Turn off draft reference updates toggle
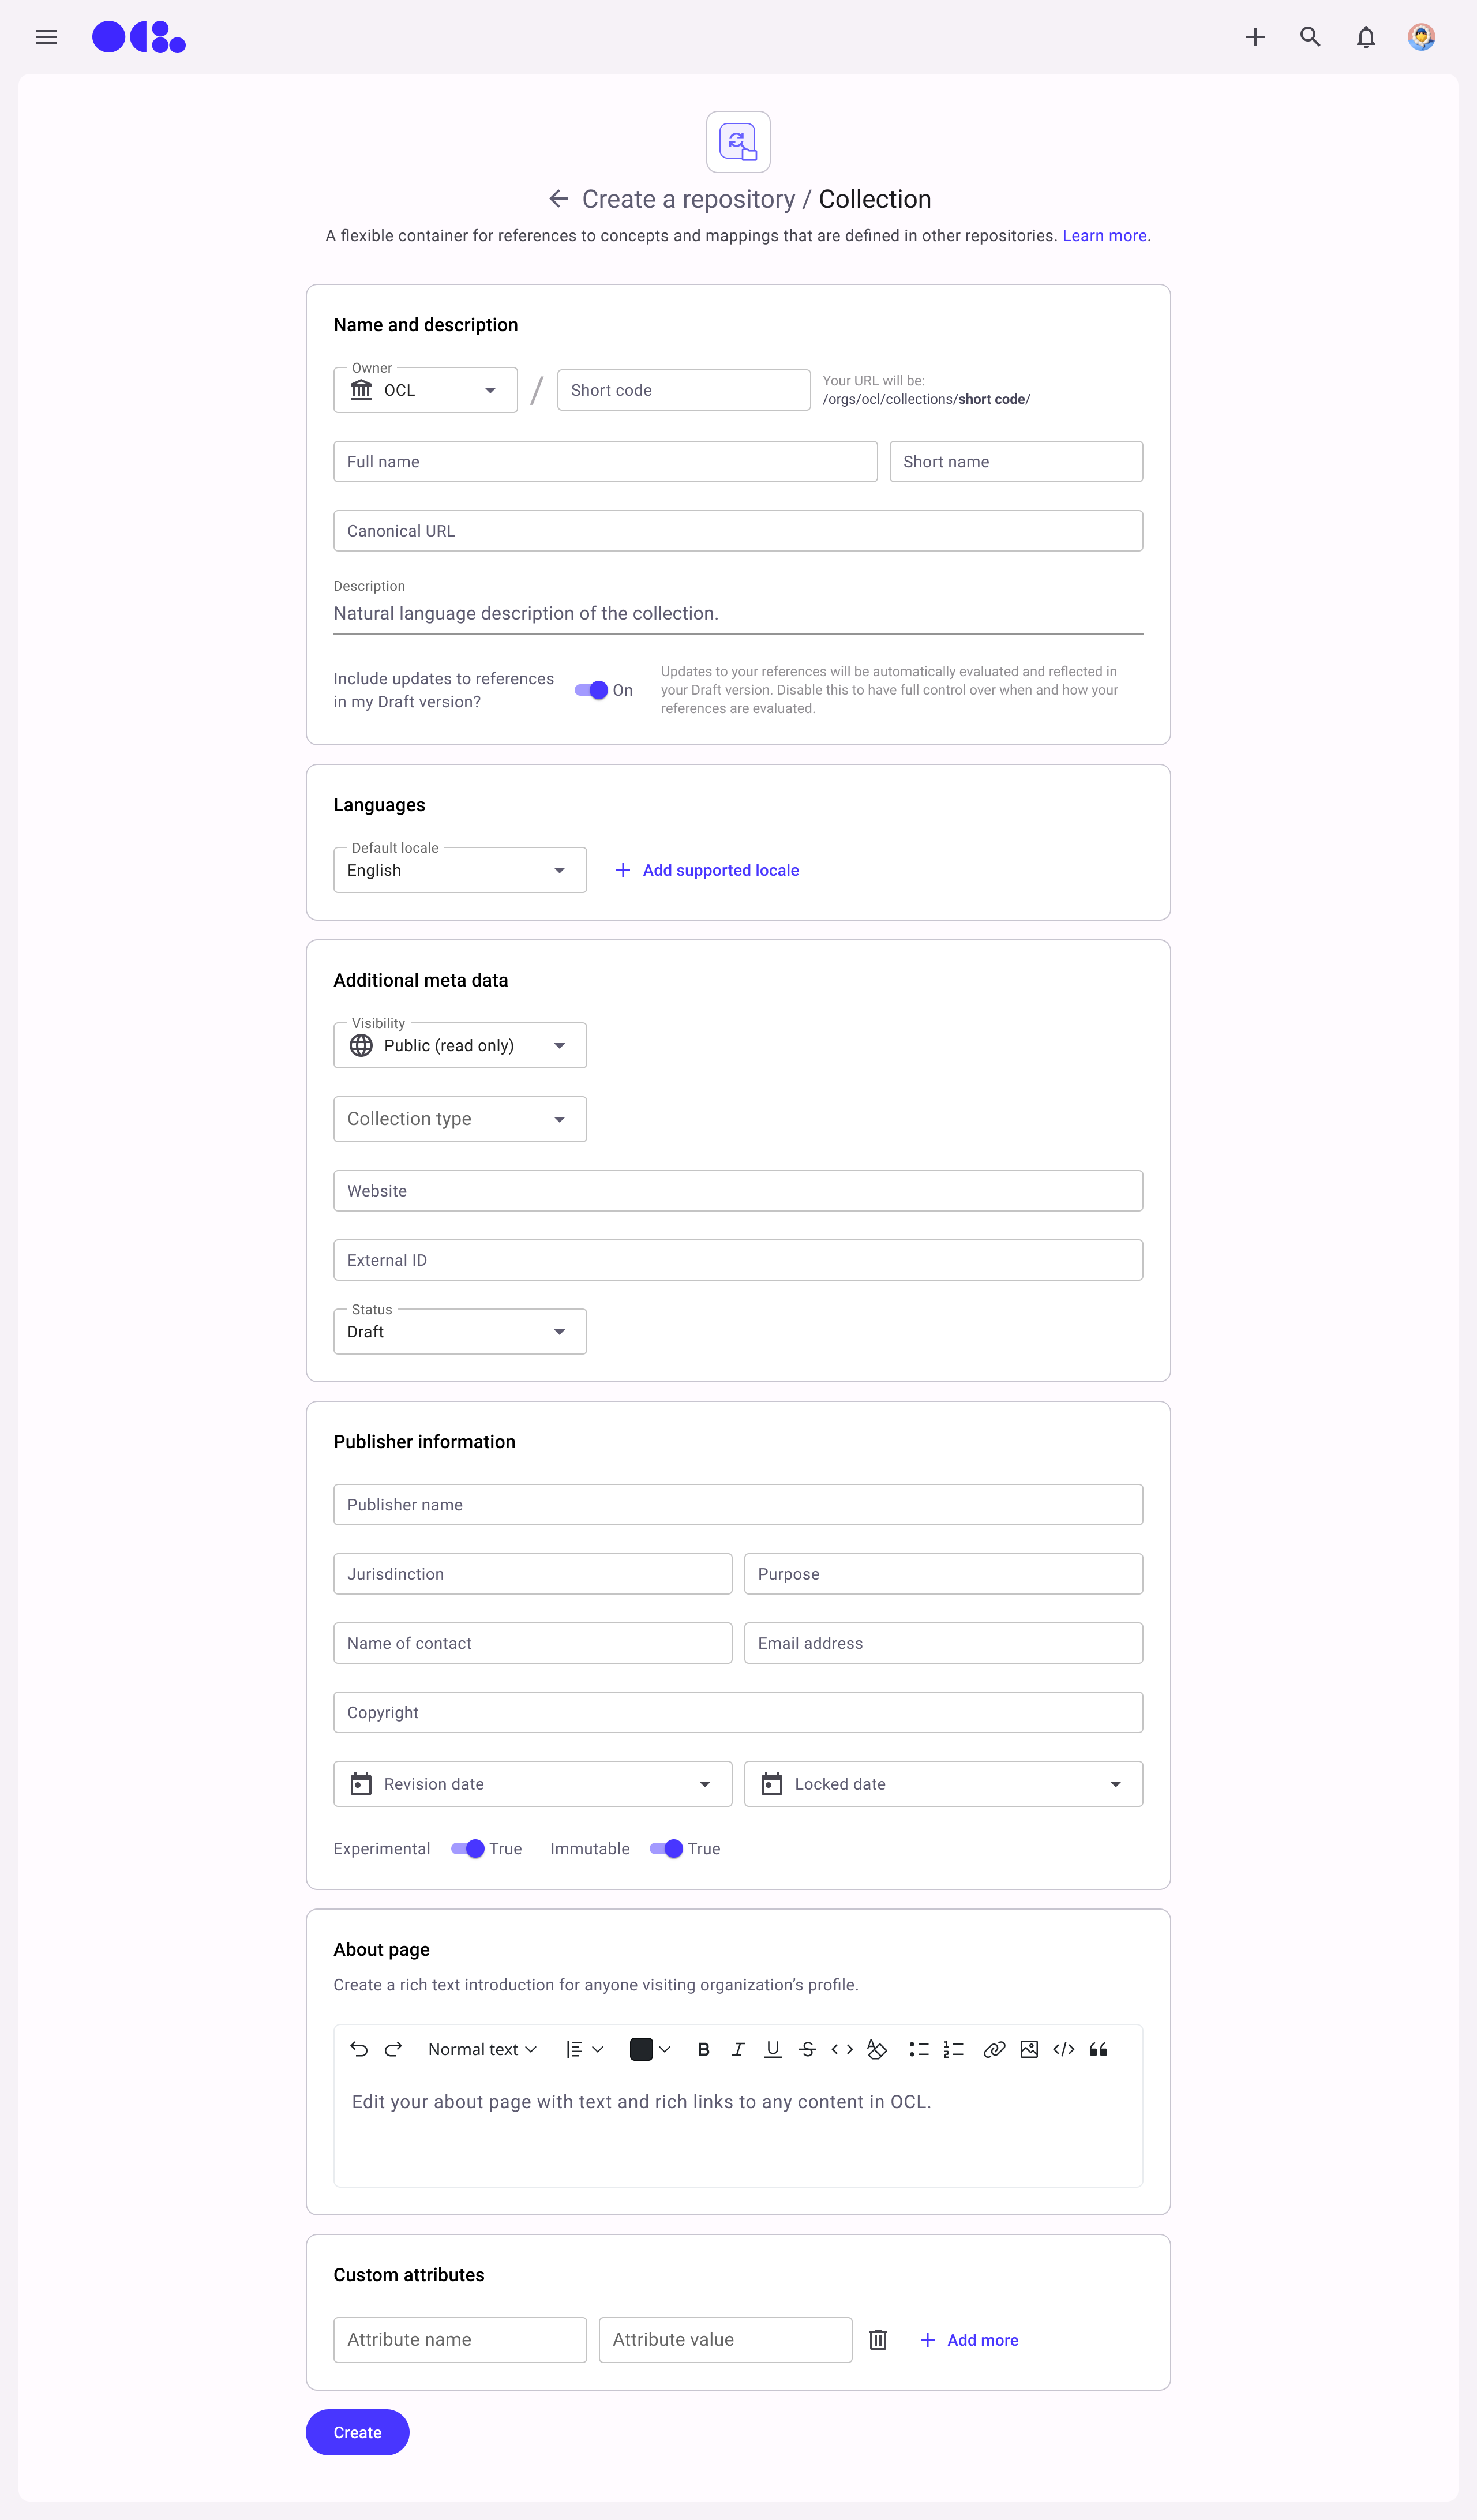This screenshot has height=2520, width=1477. [x=592, y=690]
